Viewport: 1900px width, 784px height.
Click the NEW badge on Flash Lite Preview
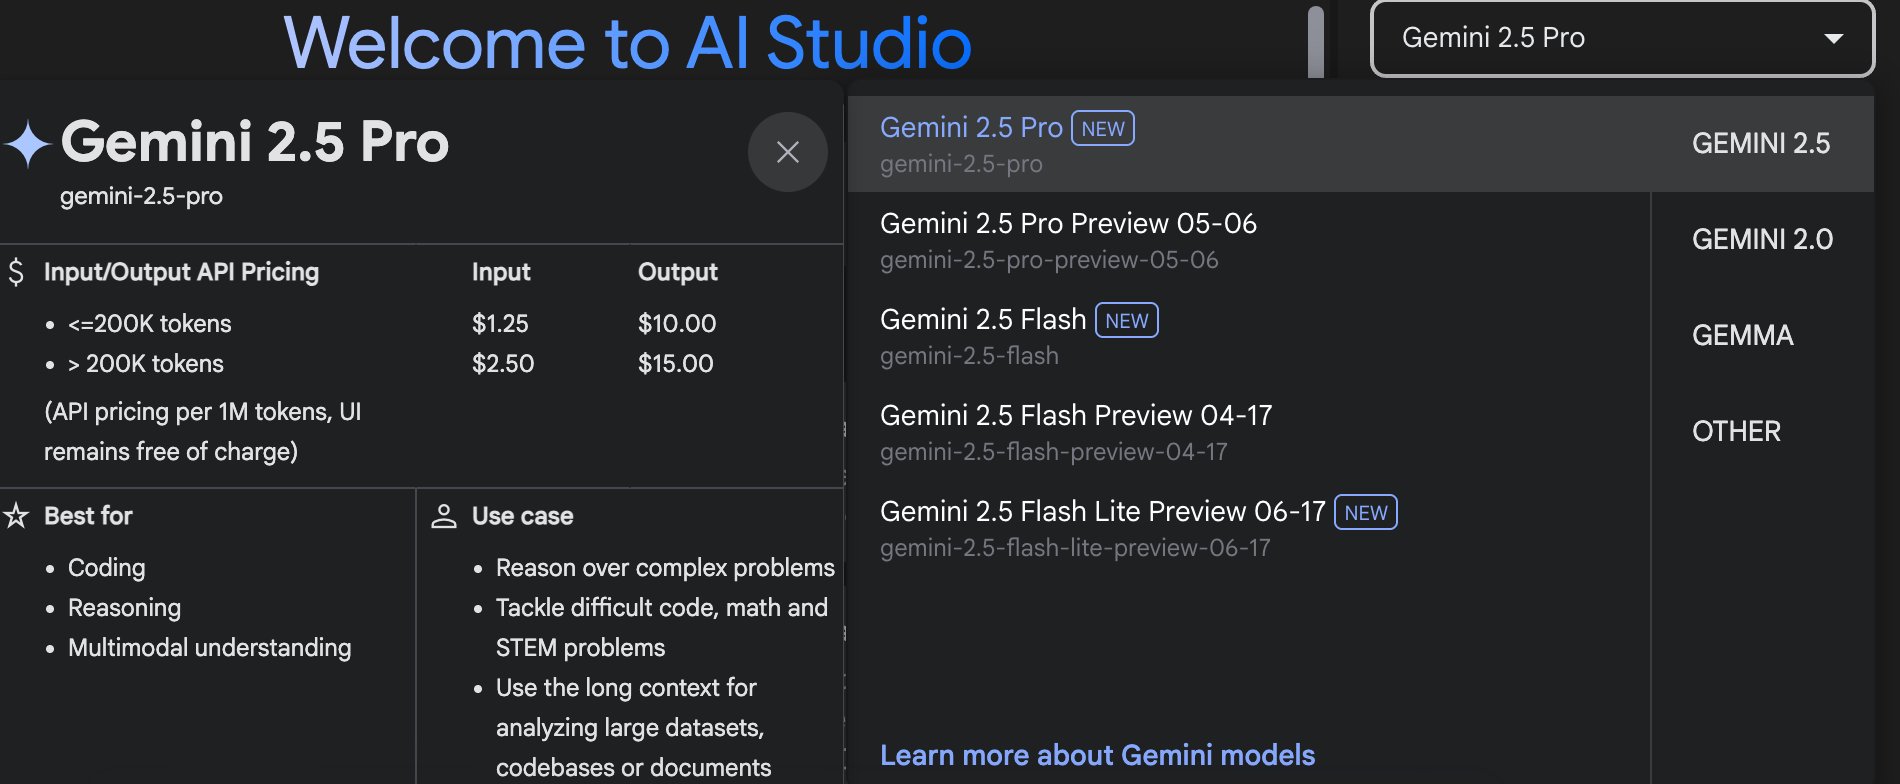point(1366,512)
